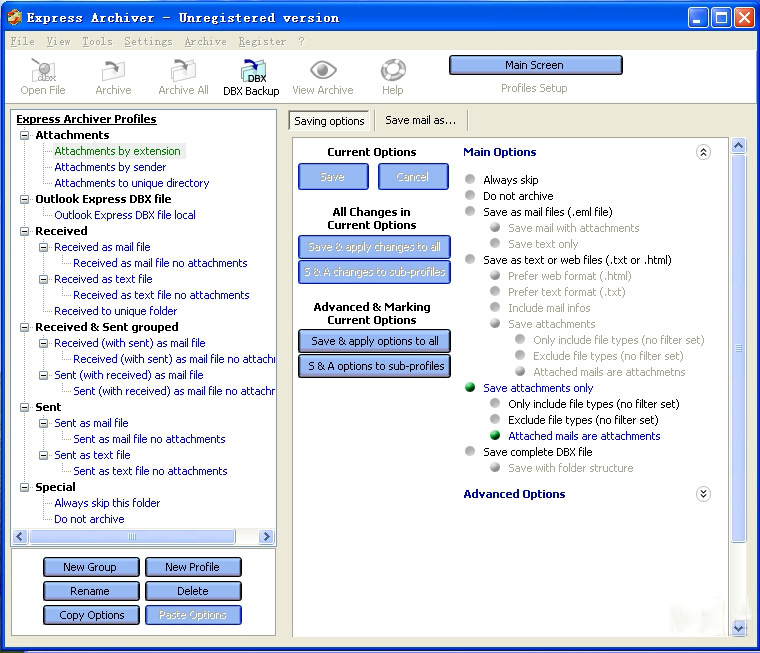Click the Copy Options button
760x653 pixels.
click(x=91, y=615)
